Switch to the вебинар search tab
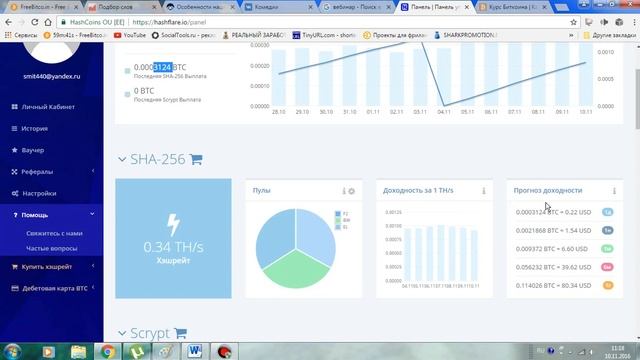640x360 pixels. click(356, 7)
